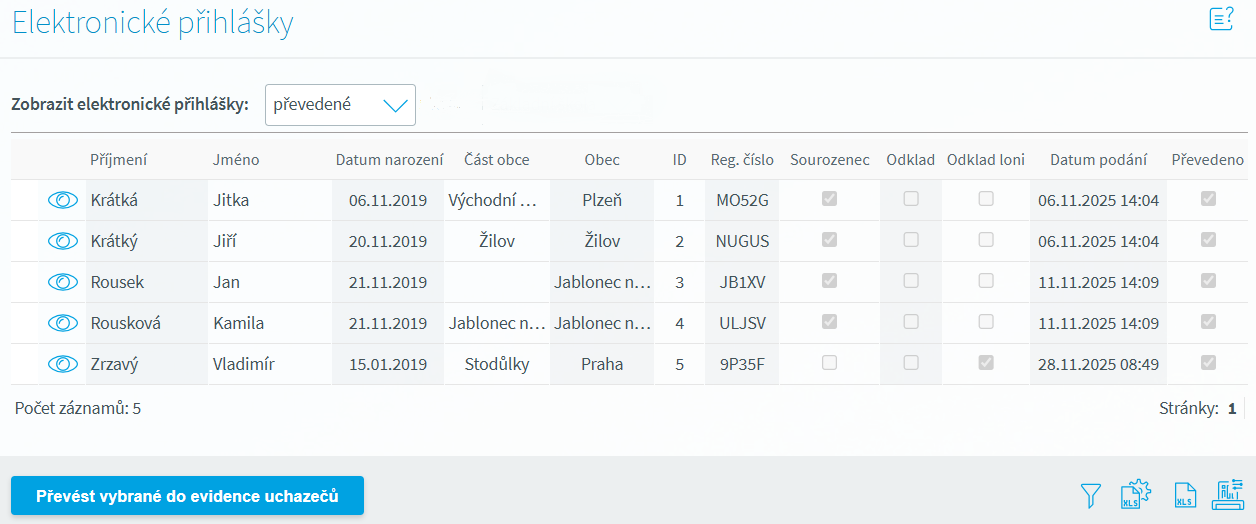
Task: Toggle Převedeno checkbox in Rousková row
Action: [x=1208, y=322]
